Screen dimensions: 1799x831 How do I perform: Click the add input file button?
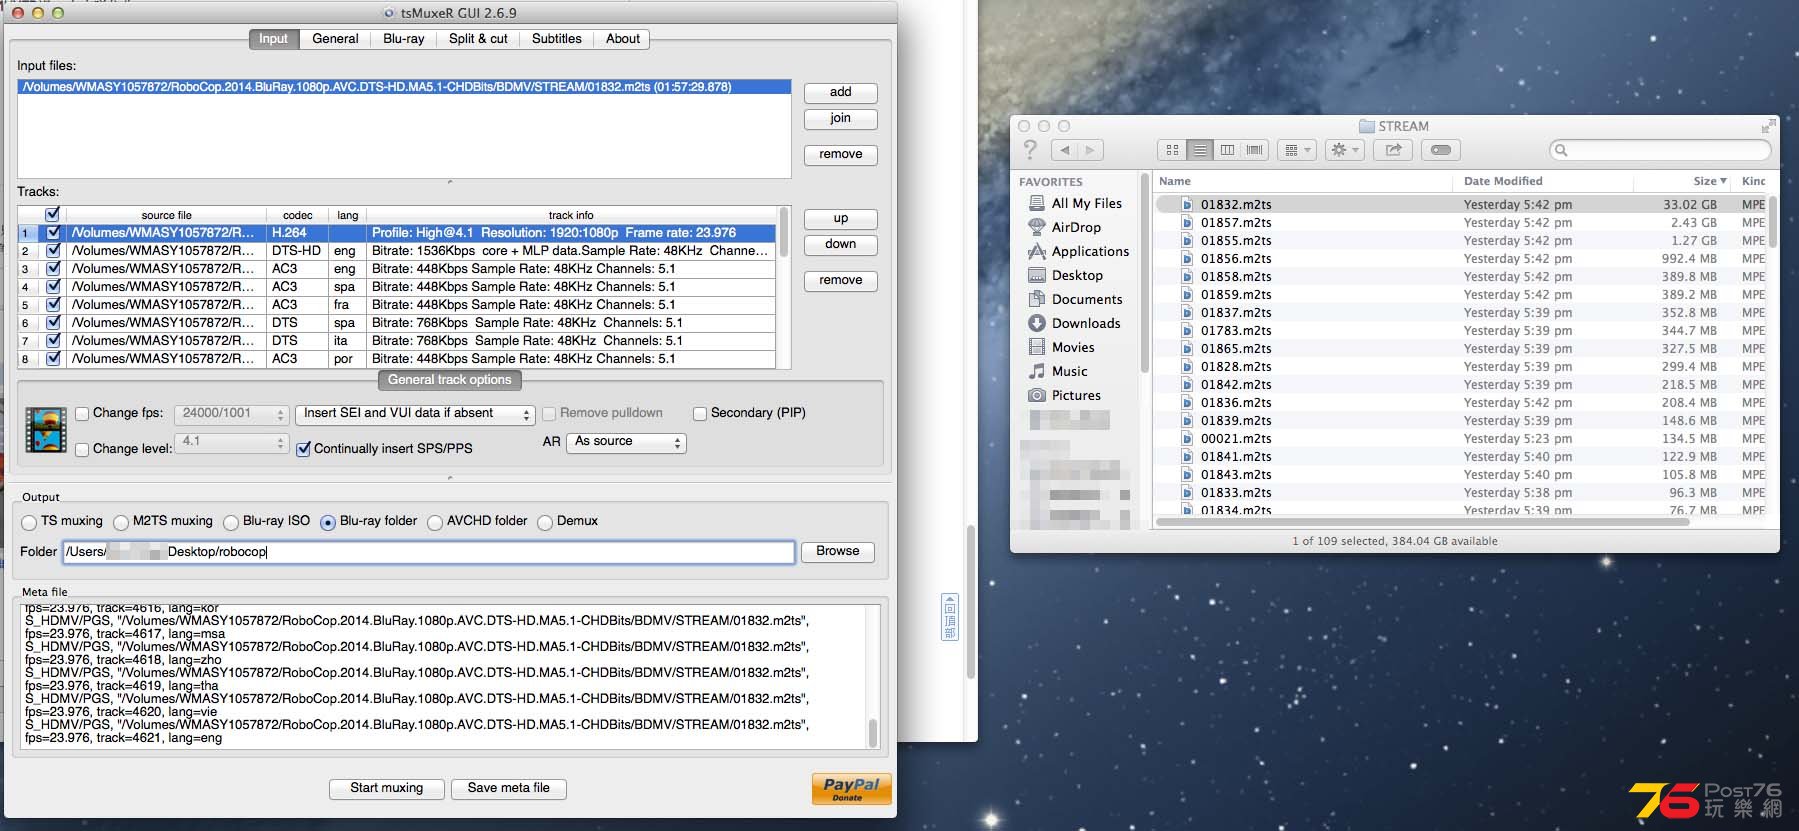coord(841,93)
